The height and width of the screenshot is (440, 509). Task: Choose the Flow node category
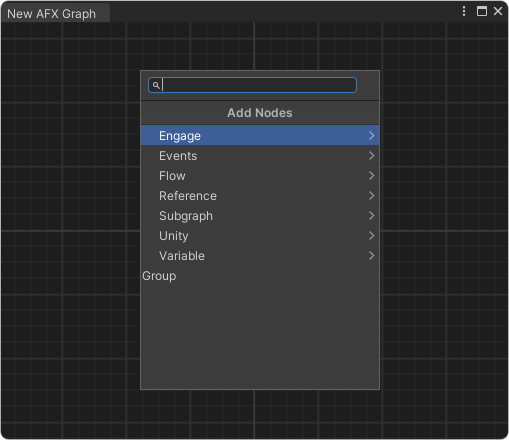click(x=260, y=176)
